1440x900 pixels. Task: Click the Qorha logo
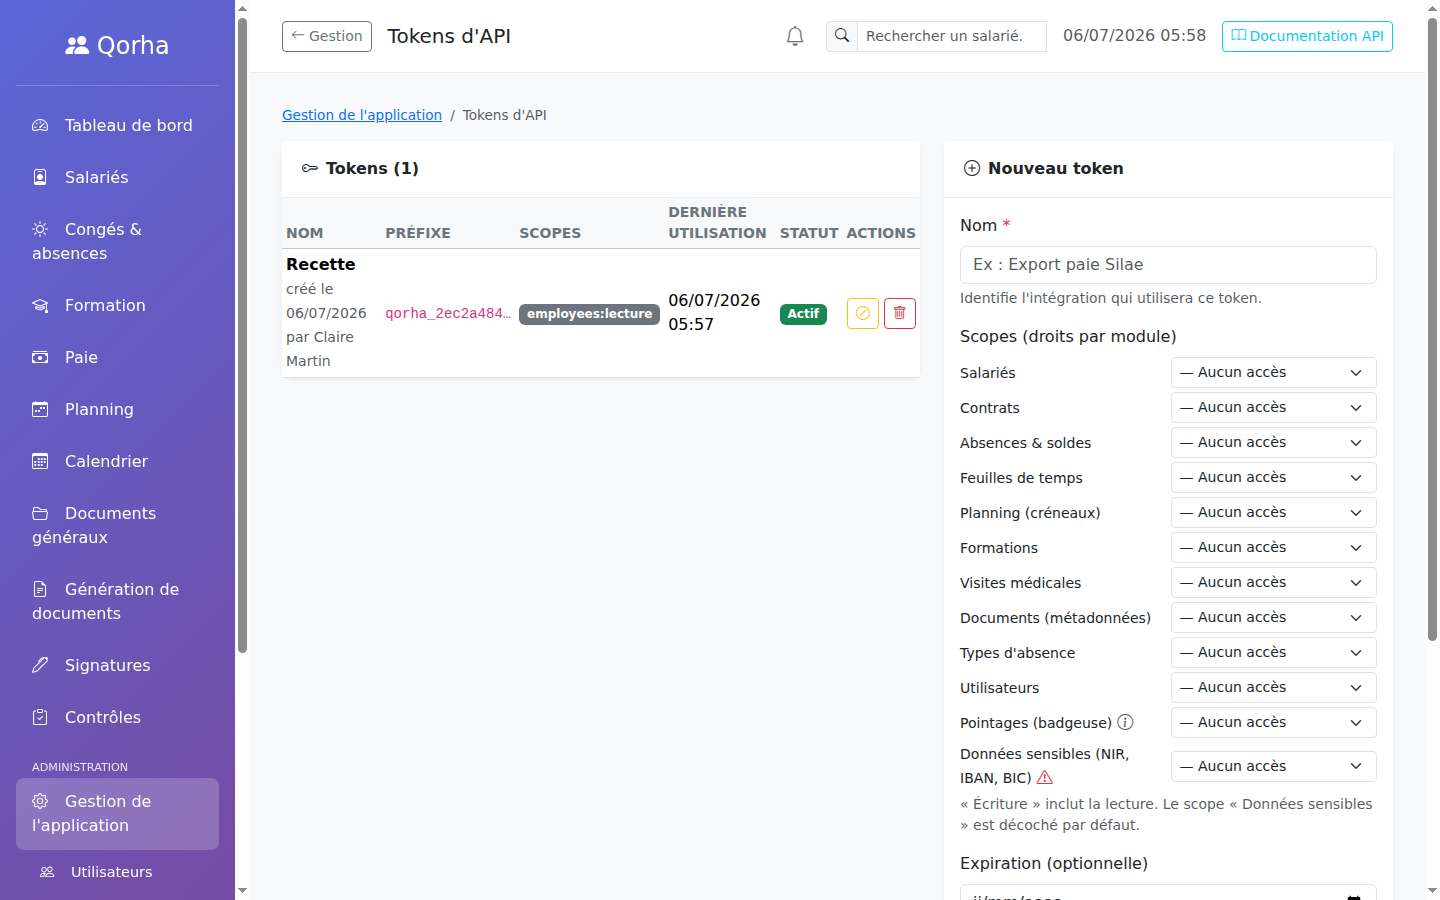[x=117, y=45]
